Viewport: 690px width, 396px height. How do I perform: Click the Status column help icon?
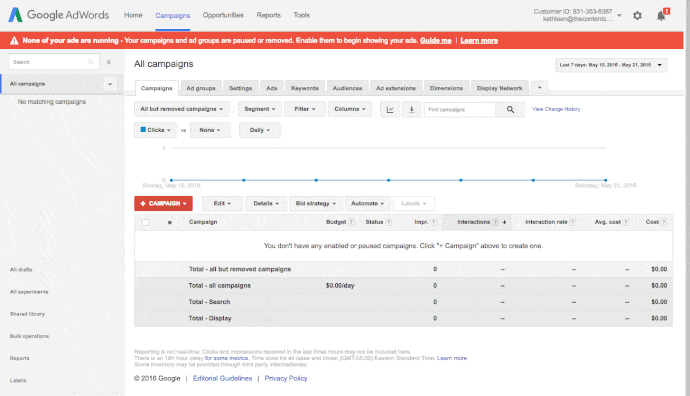[x=389, y=222]
